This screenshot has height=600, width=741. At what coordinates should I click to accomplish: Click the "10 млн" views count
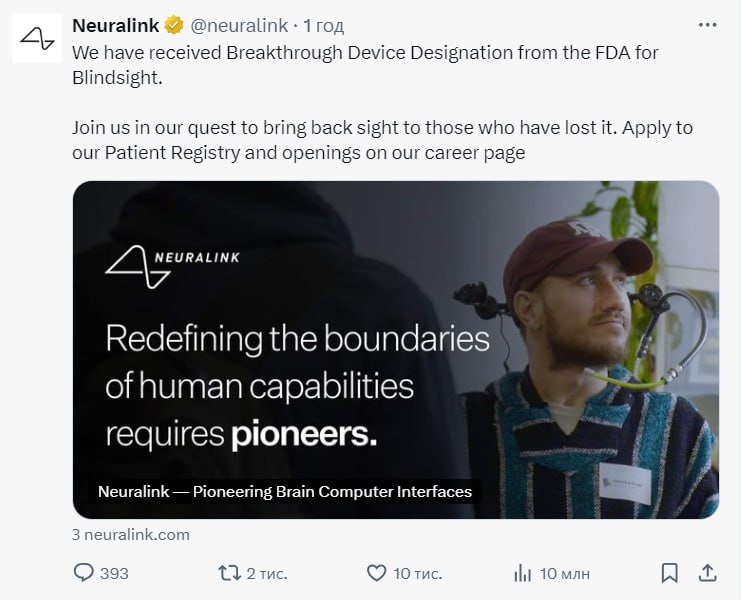click(565, 573)
